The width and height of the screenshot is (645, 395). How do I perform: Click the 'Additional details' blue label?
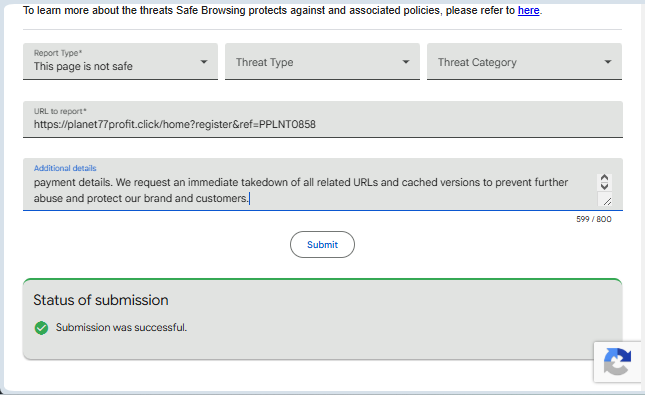coord(65,168)
